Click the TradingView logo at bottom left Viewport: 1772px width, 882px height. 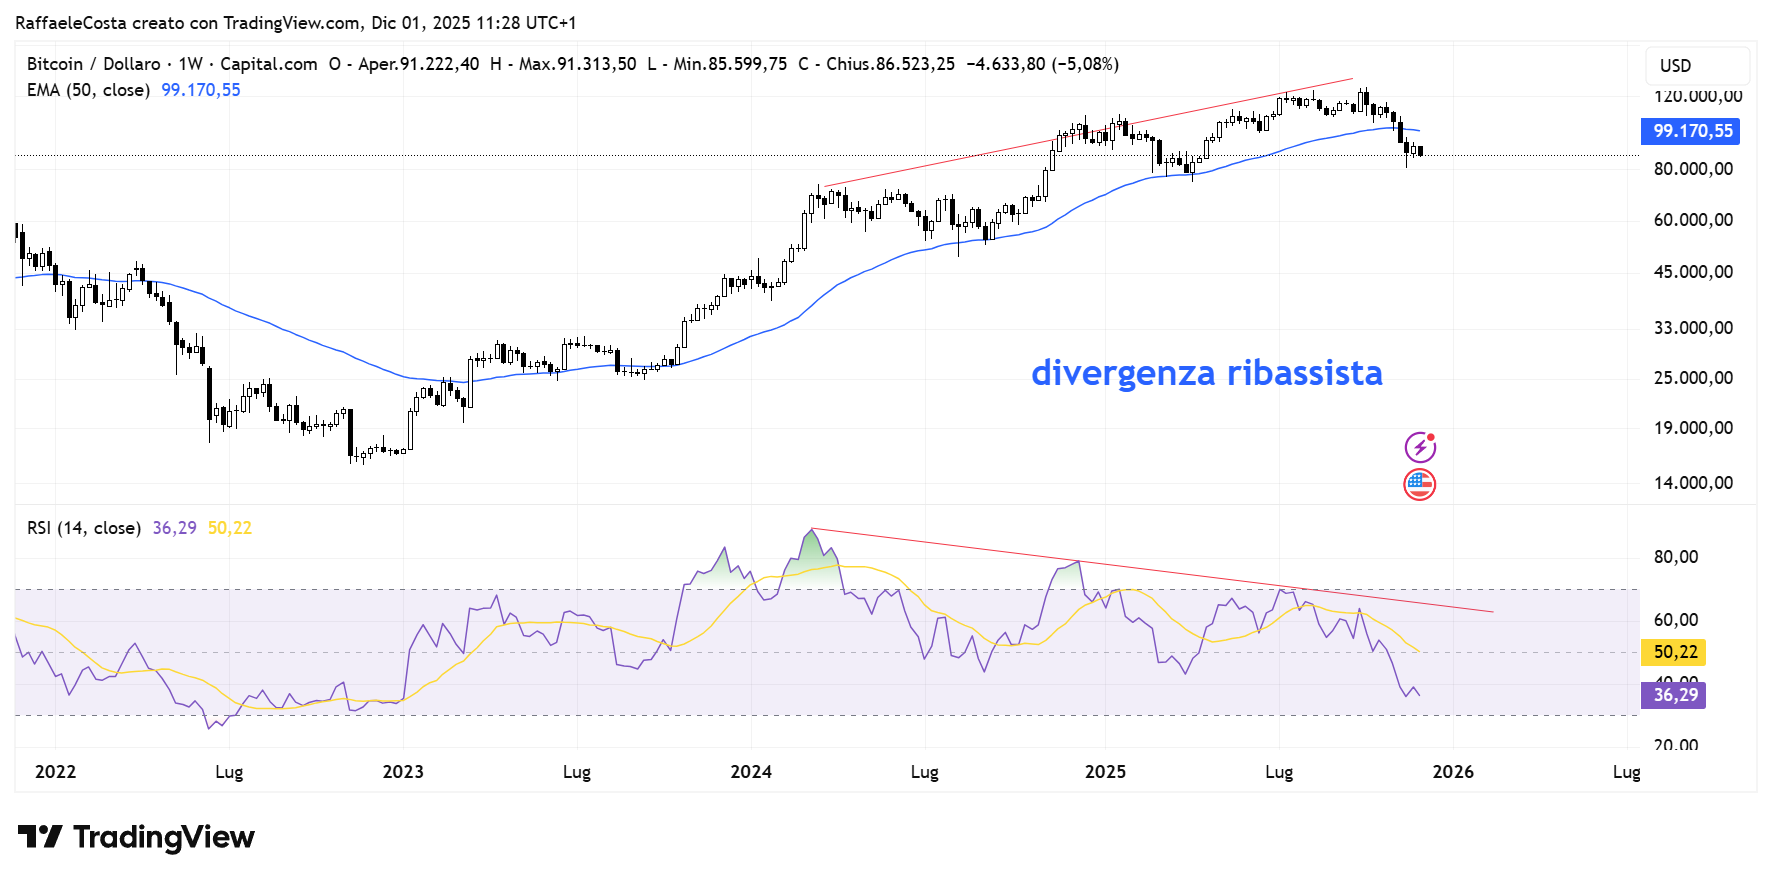click(x=136, y=837)
